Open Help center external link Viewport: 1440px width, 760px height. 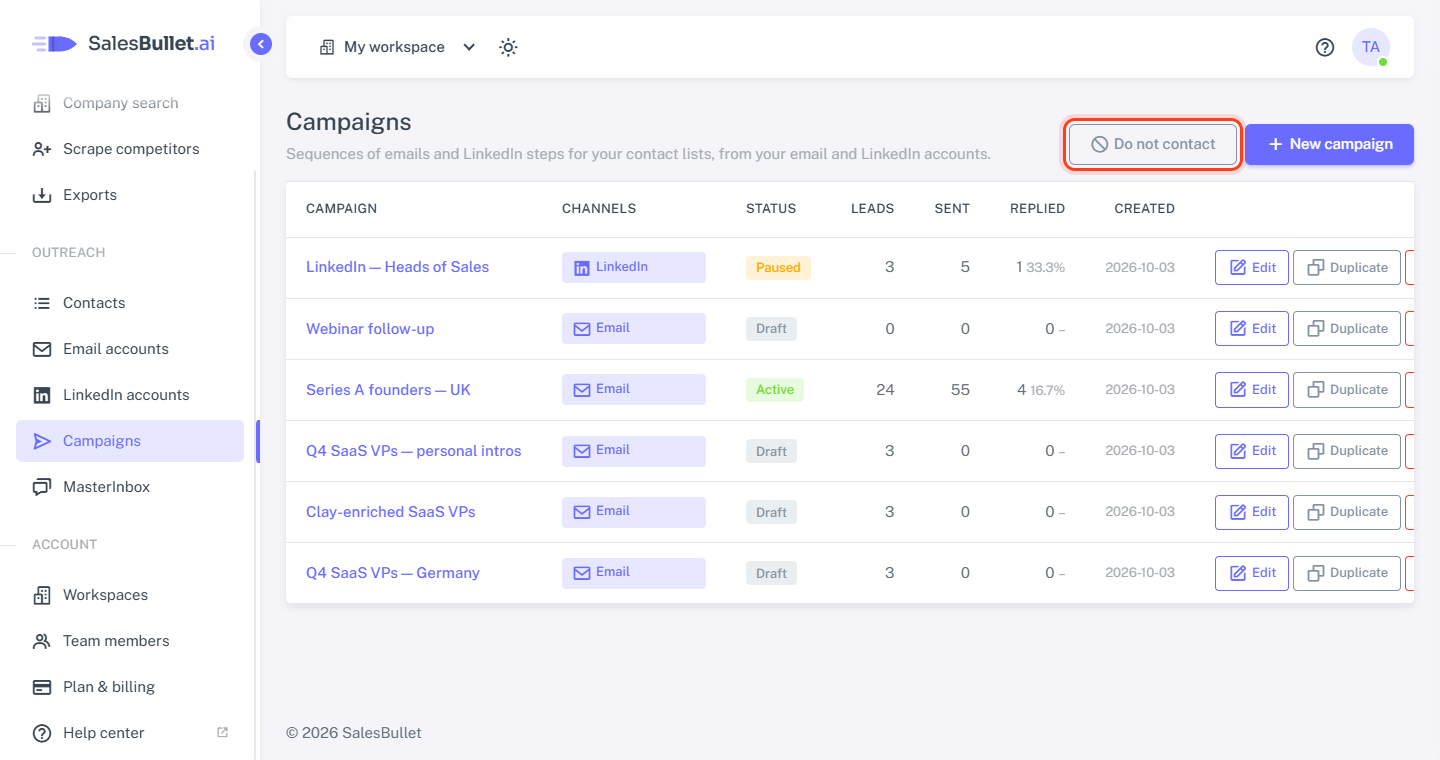130,733
